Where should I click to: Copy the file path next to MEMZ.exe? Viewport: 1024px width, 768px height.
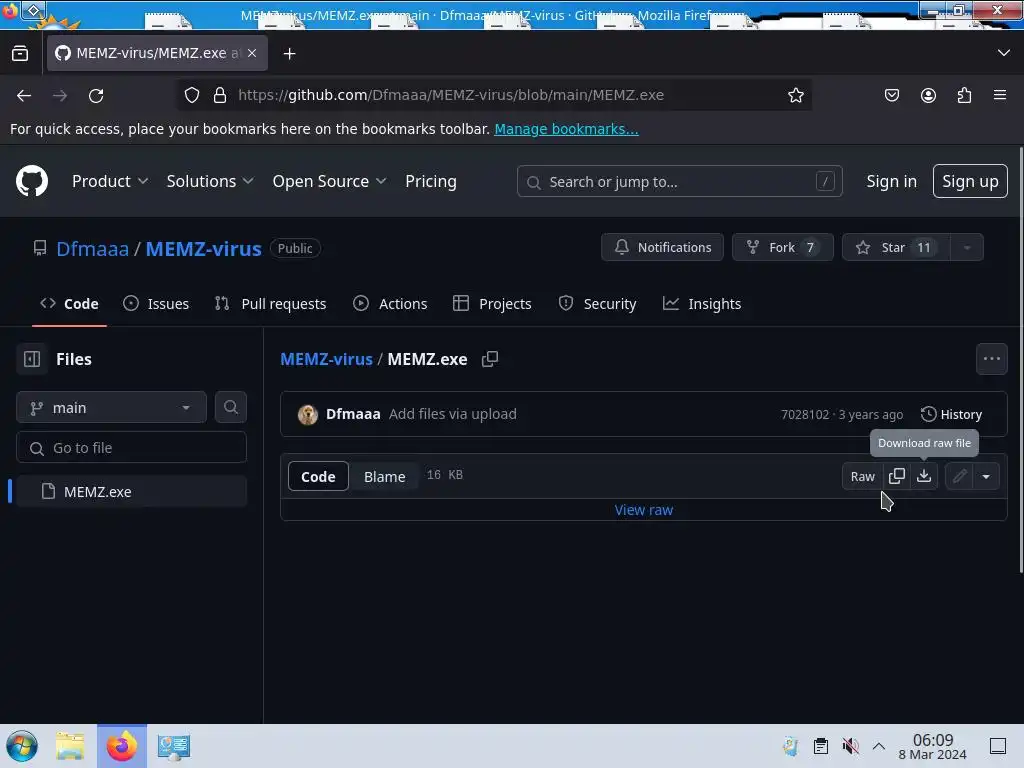click(x=490, y=359)
